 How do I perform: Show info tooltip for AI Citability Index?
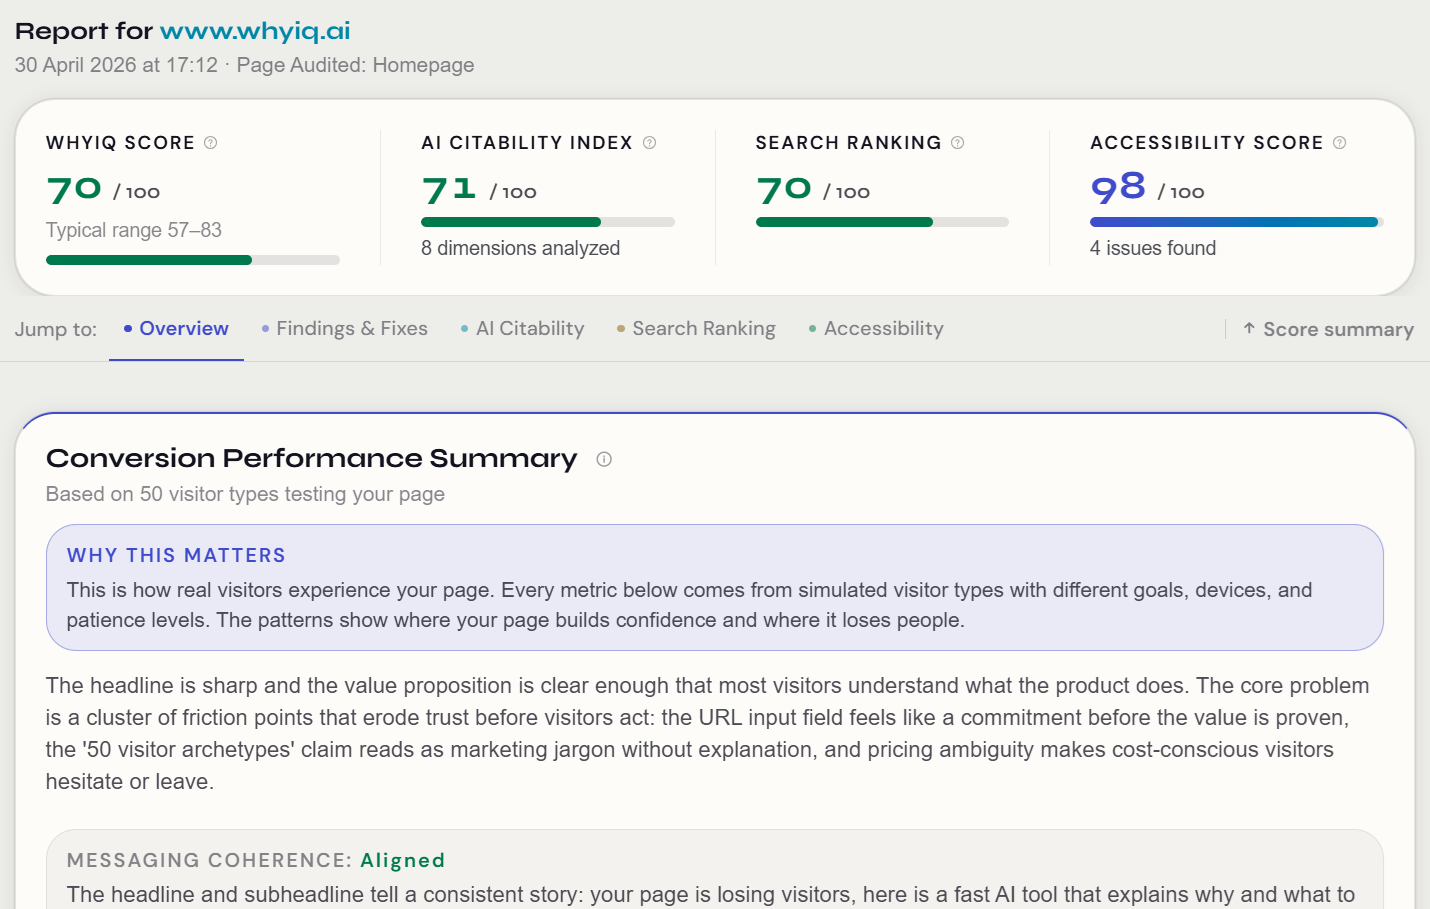pos(649,143)
